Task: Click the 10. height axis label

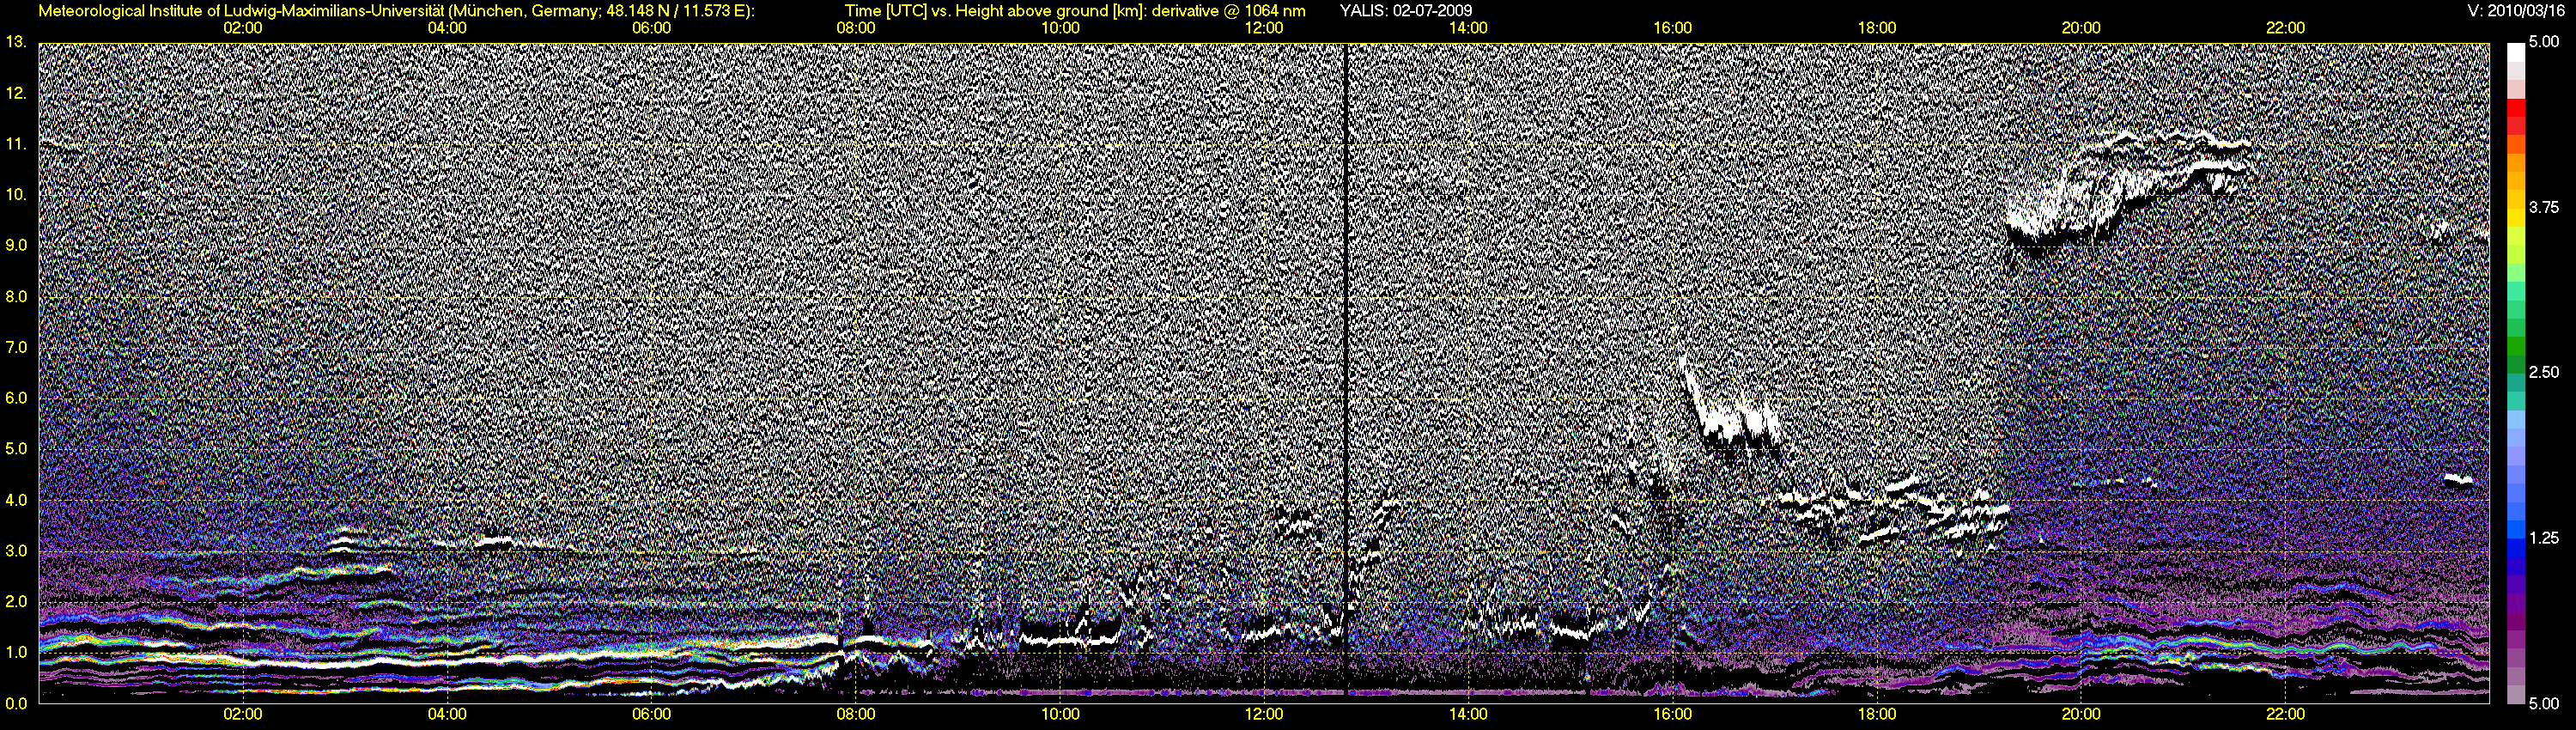Action: (x=15, y=195)
